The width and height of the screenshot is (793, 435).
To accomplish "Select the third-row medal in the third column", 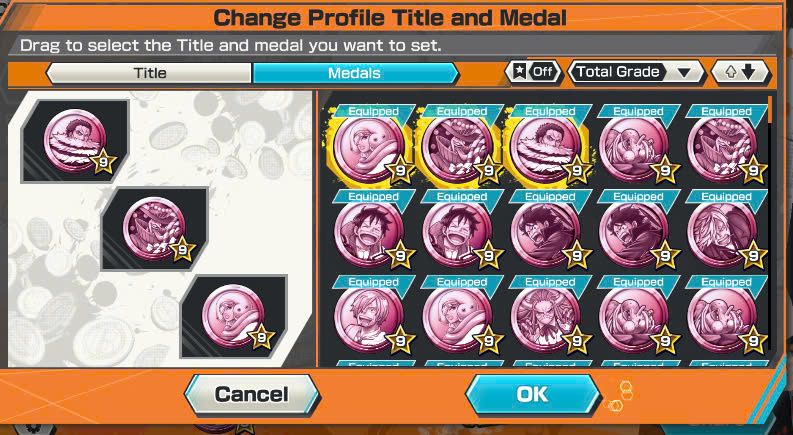I will pos(547,318).
